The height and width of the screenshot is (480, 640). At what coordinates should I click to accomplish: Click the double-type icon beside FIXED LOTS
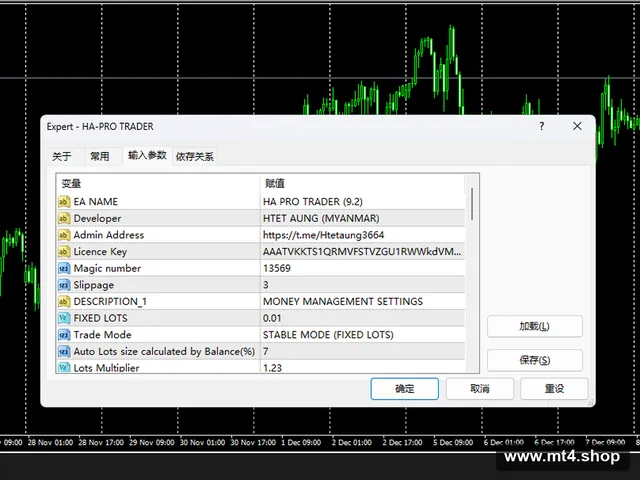point(64,318)
